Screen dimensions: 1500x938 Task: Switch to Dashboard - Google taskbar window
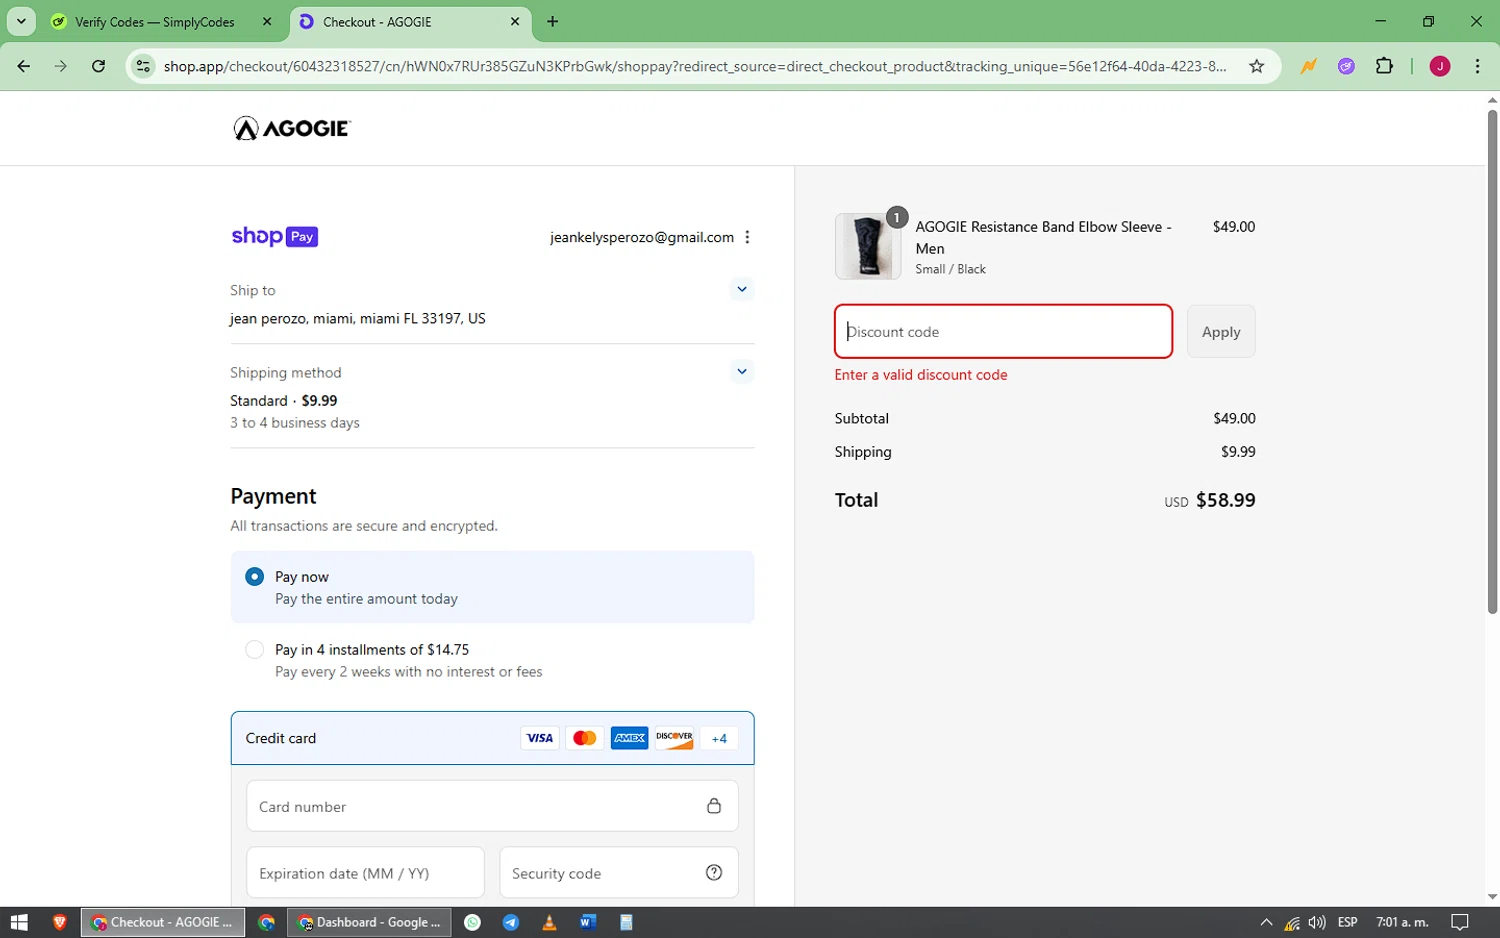click(x=369, y=922)
